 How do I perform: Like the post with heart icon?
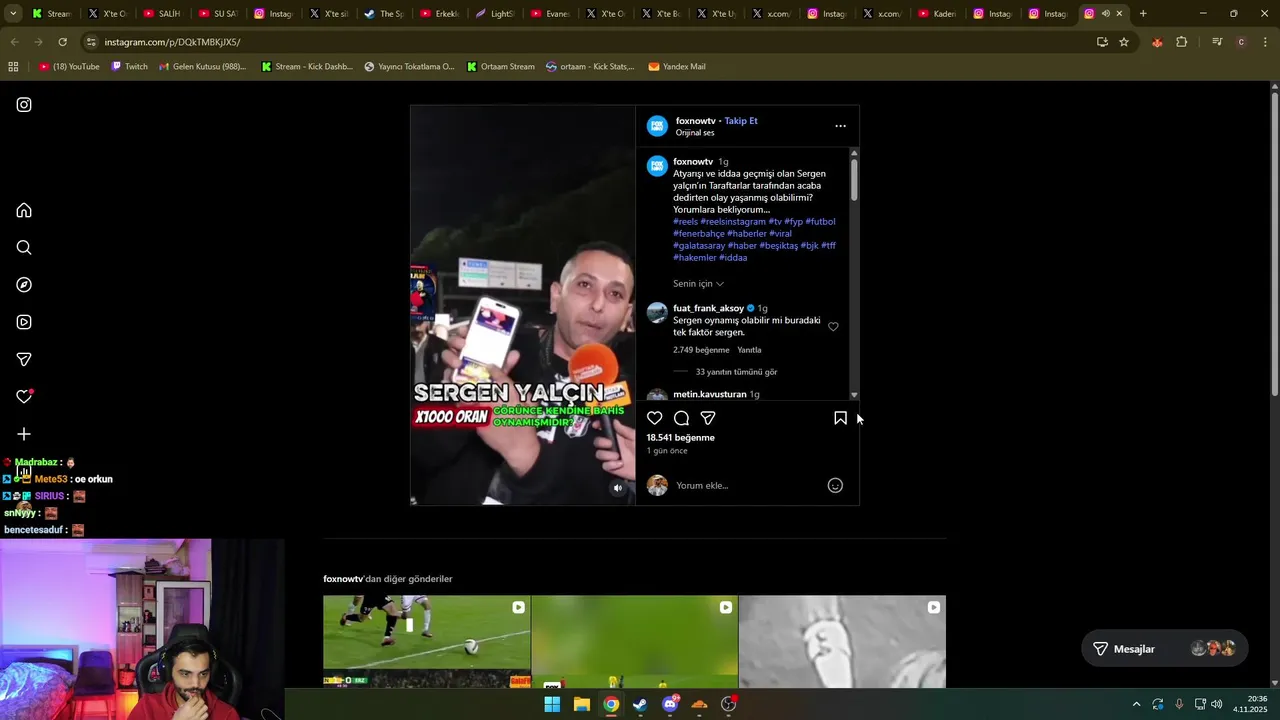click(x=655, y=418)
